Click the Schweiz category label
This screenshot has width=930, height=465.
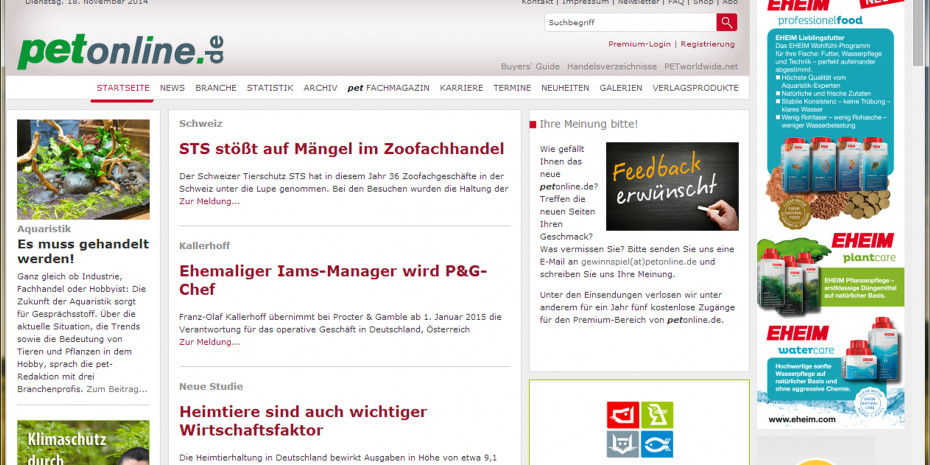(200, 123)
